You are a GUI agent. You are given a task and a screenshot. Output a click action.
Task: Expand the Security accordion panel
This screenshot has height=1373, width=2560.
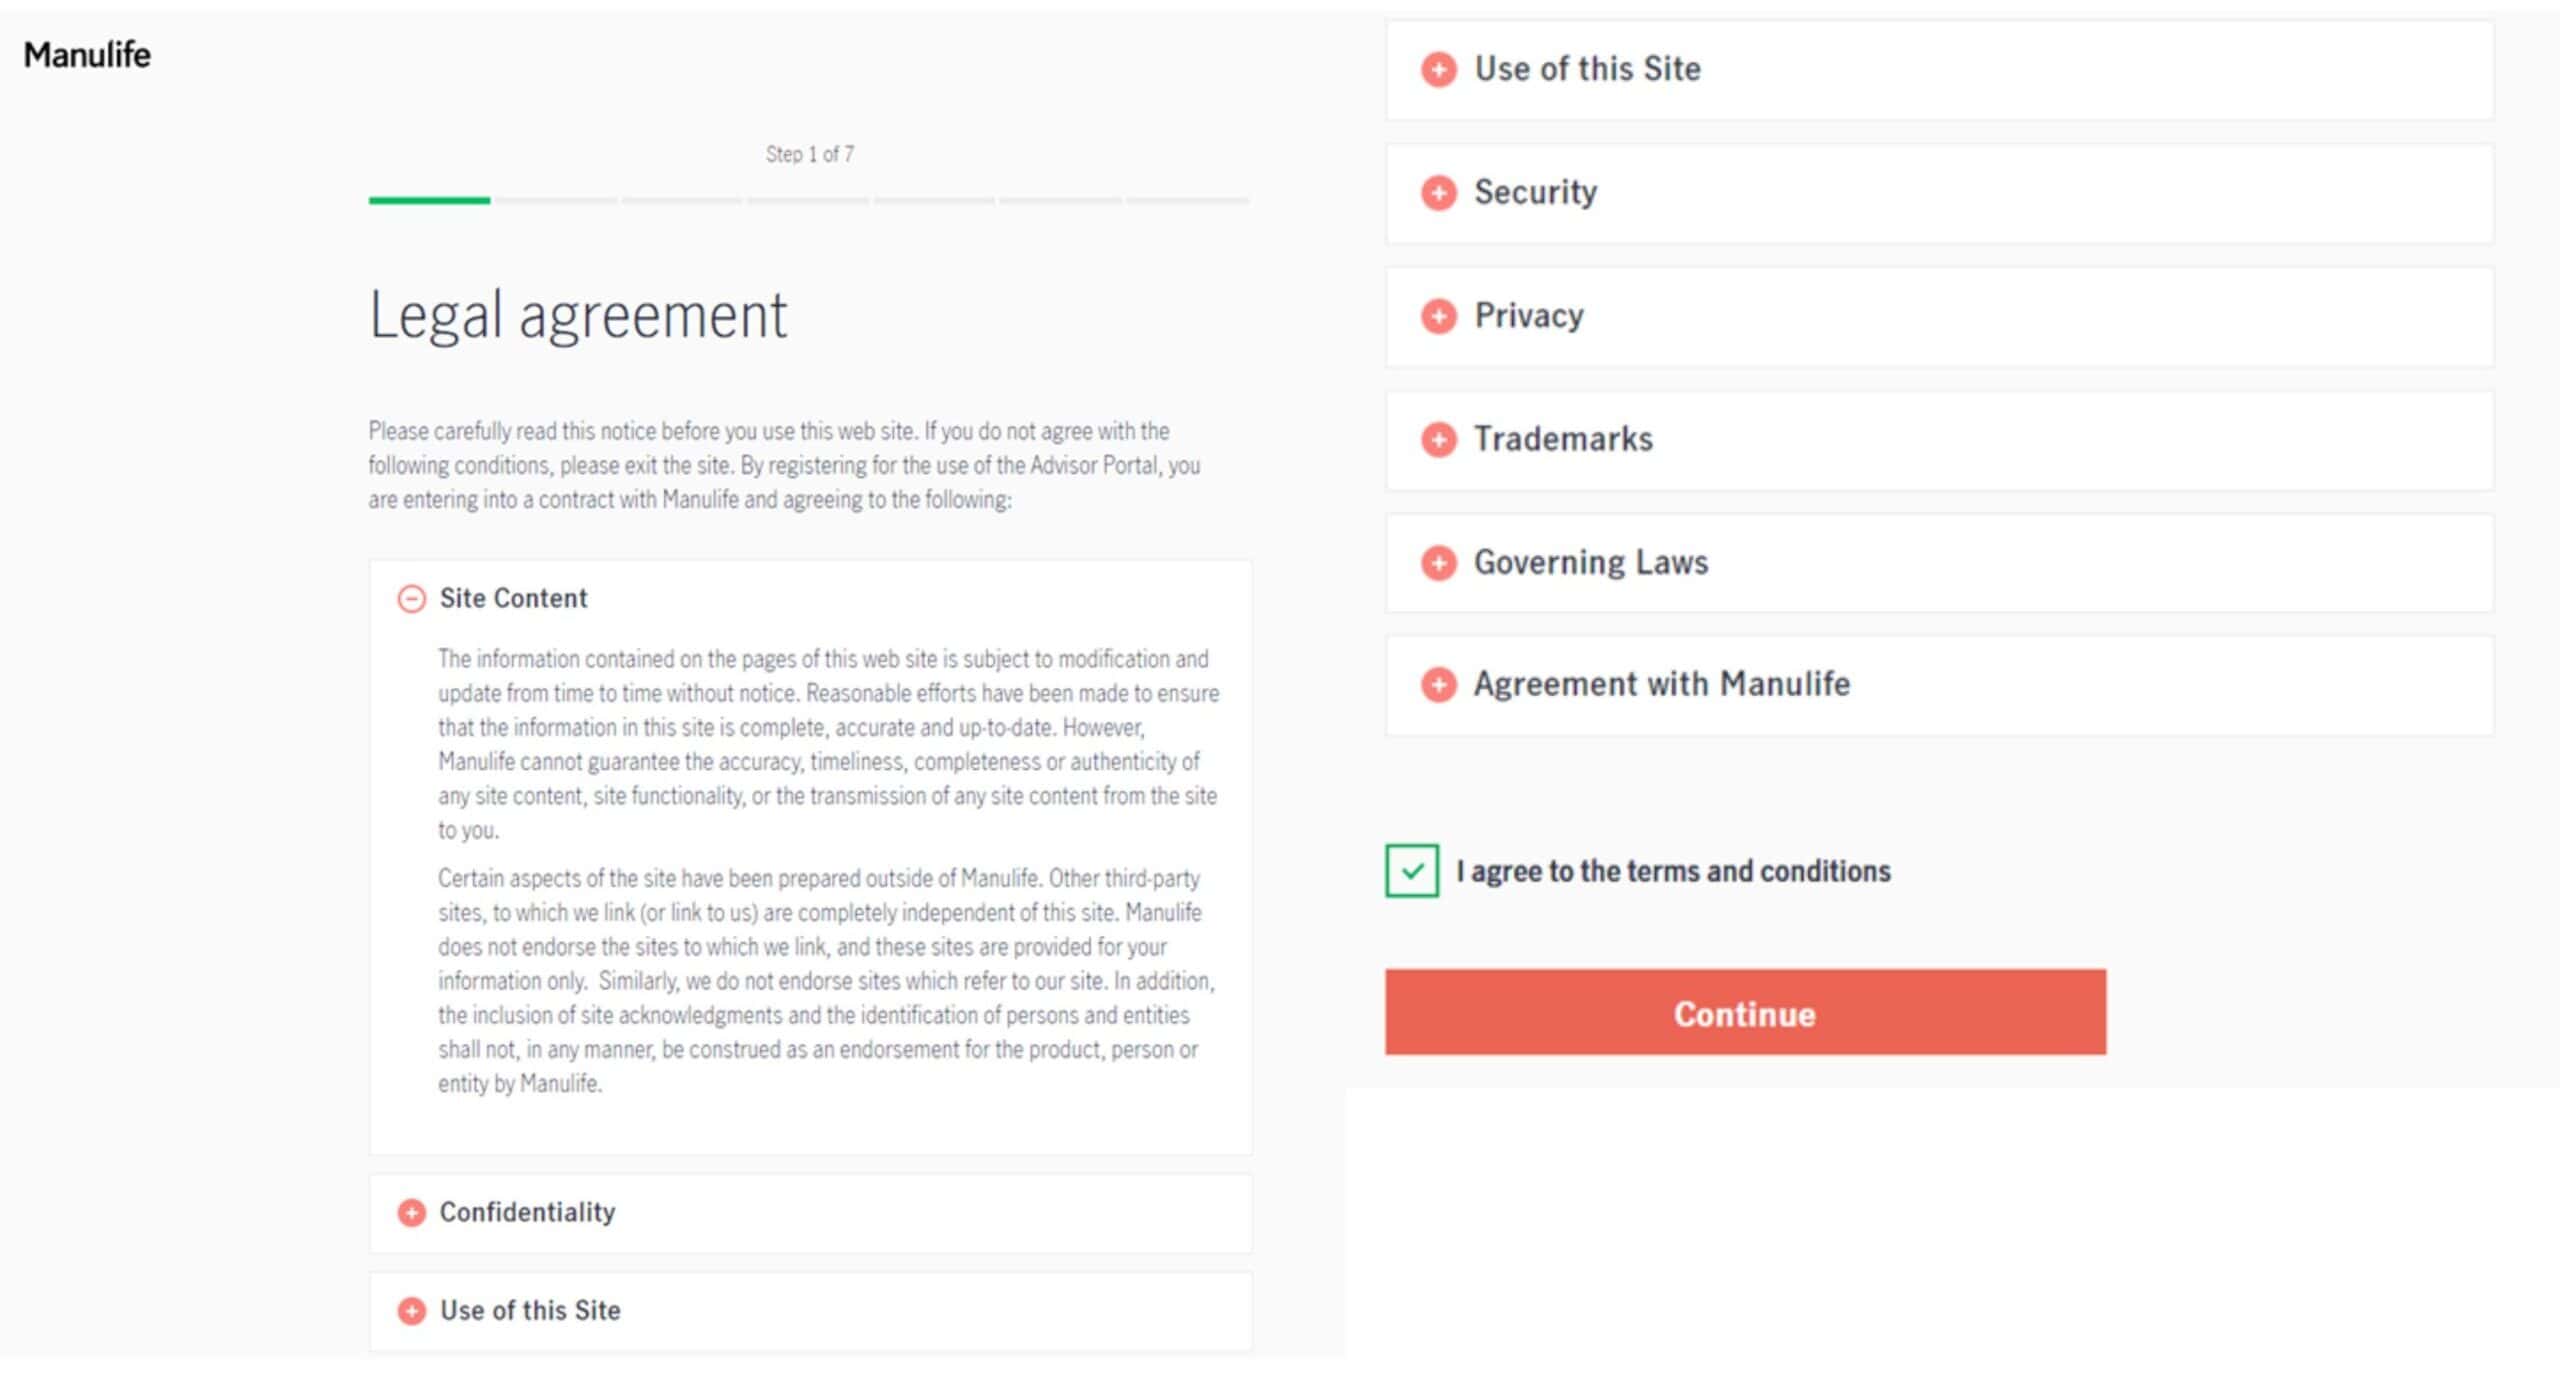click(x=1535, y=192)
